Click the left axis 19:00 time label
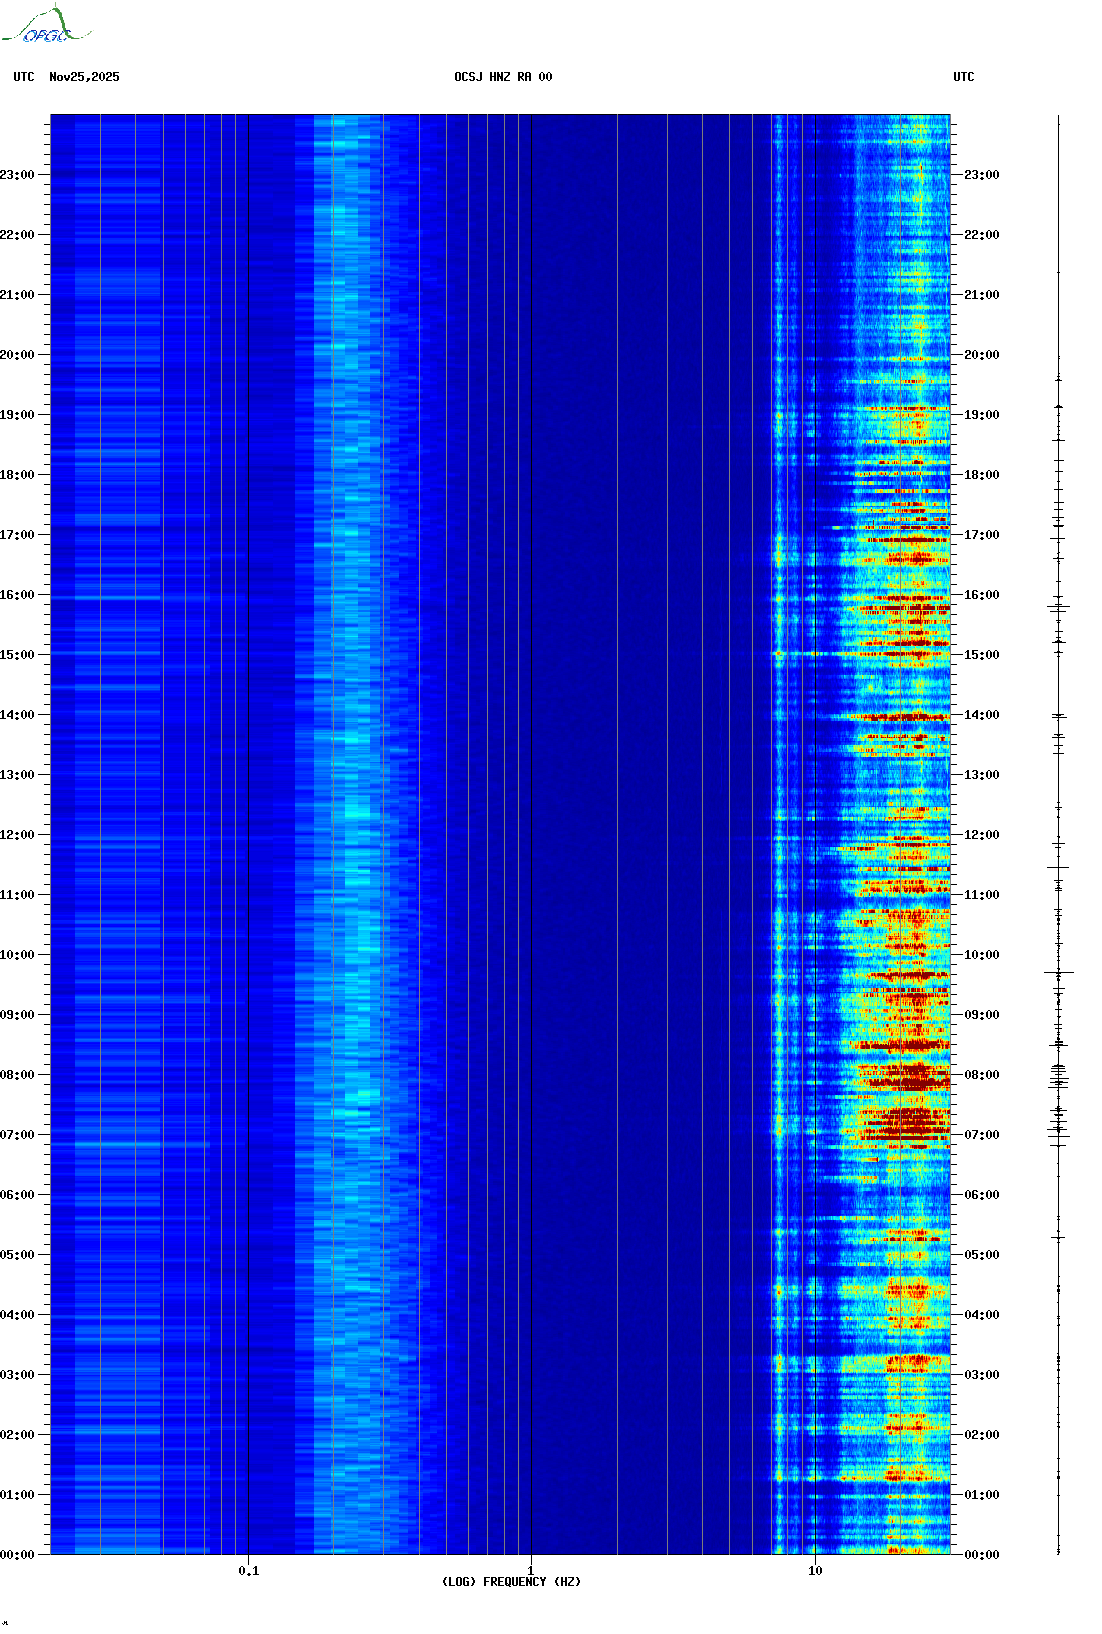Screen dimensions: 1102x1634 tap(17, 415)
